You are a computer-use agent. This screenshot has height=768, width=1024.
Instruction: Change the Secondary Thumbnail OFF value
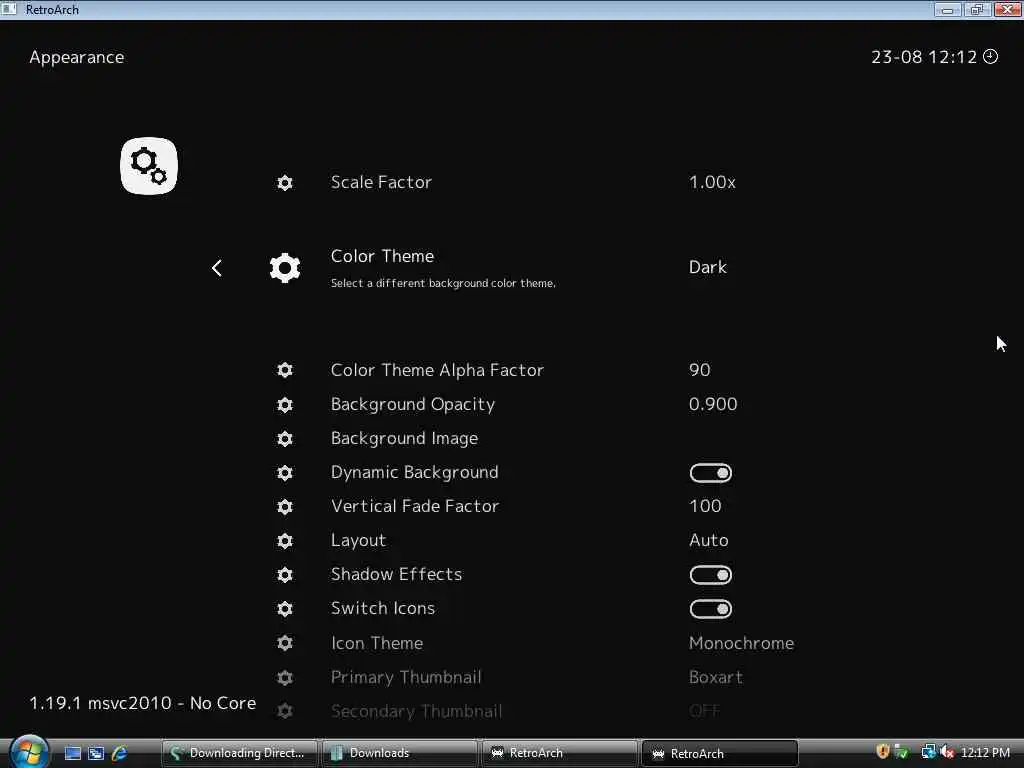(704, 711)
